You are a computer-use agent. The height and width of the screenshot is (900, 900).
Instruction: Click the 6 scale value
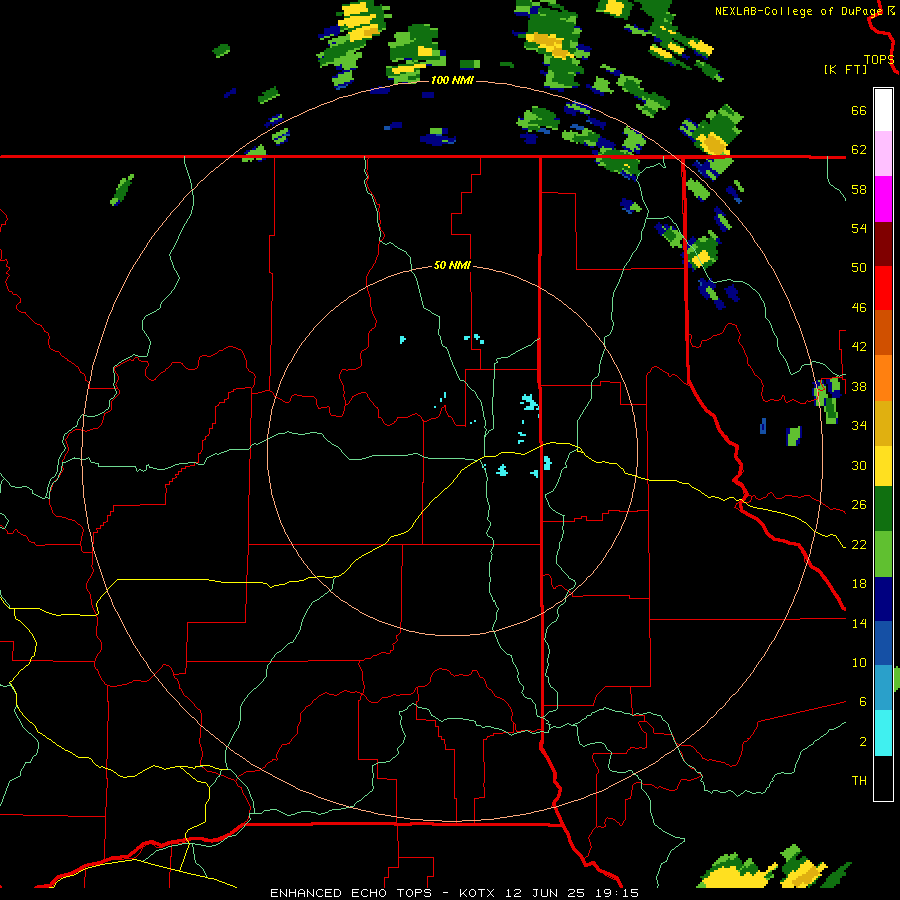pos(863,702)
